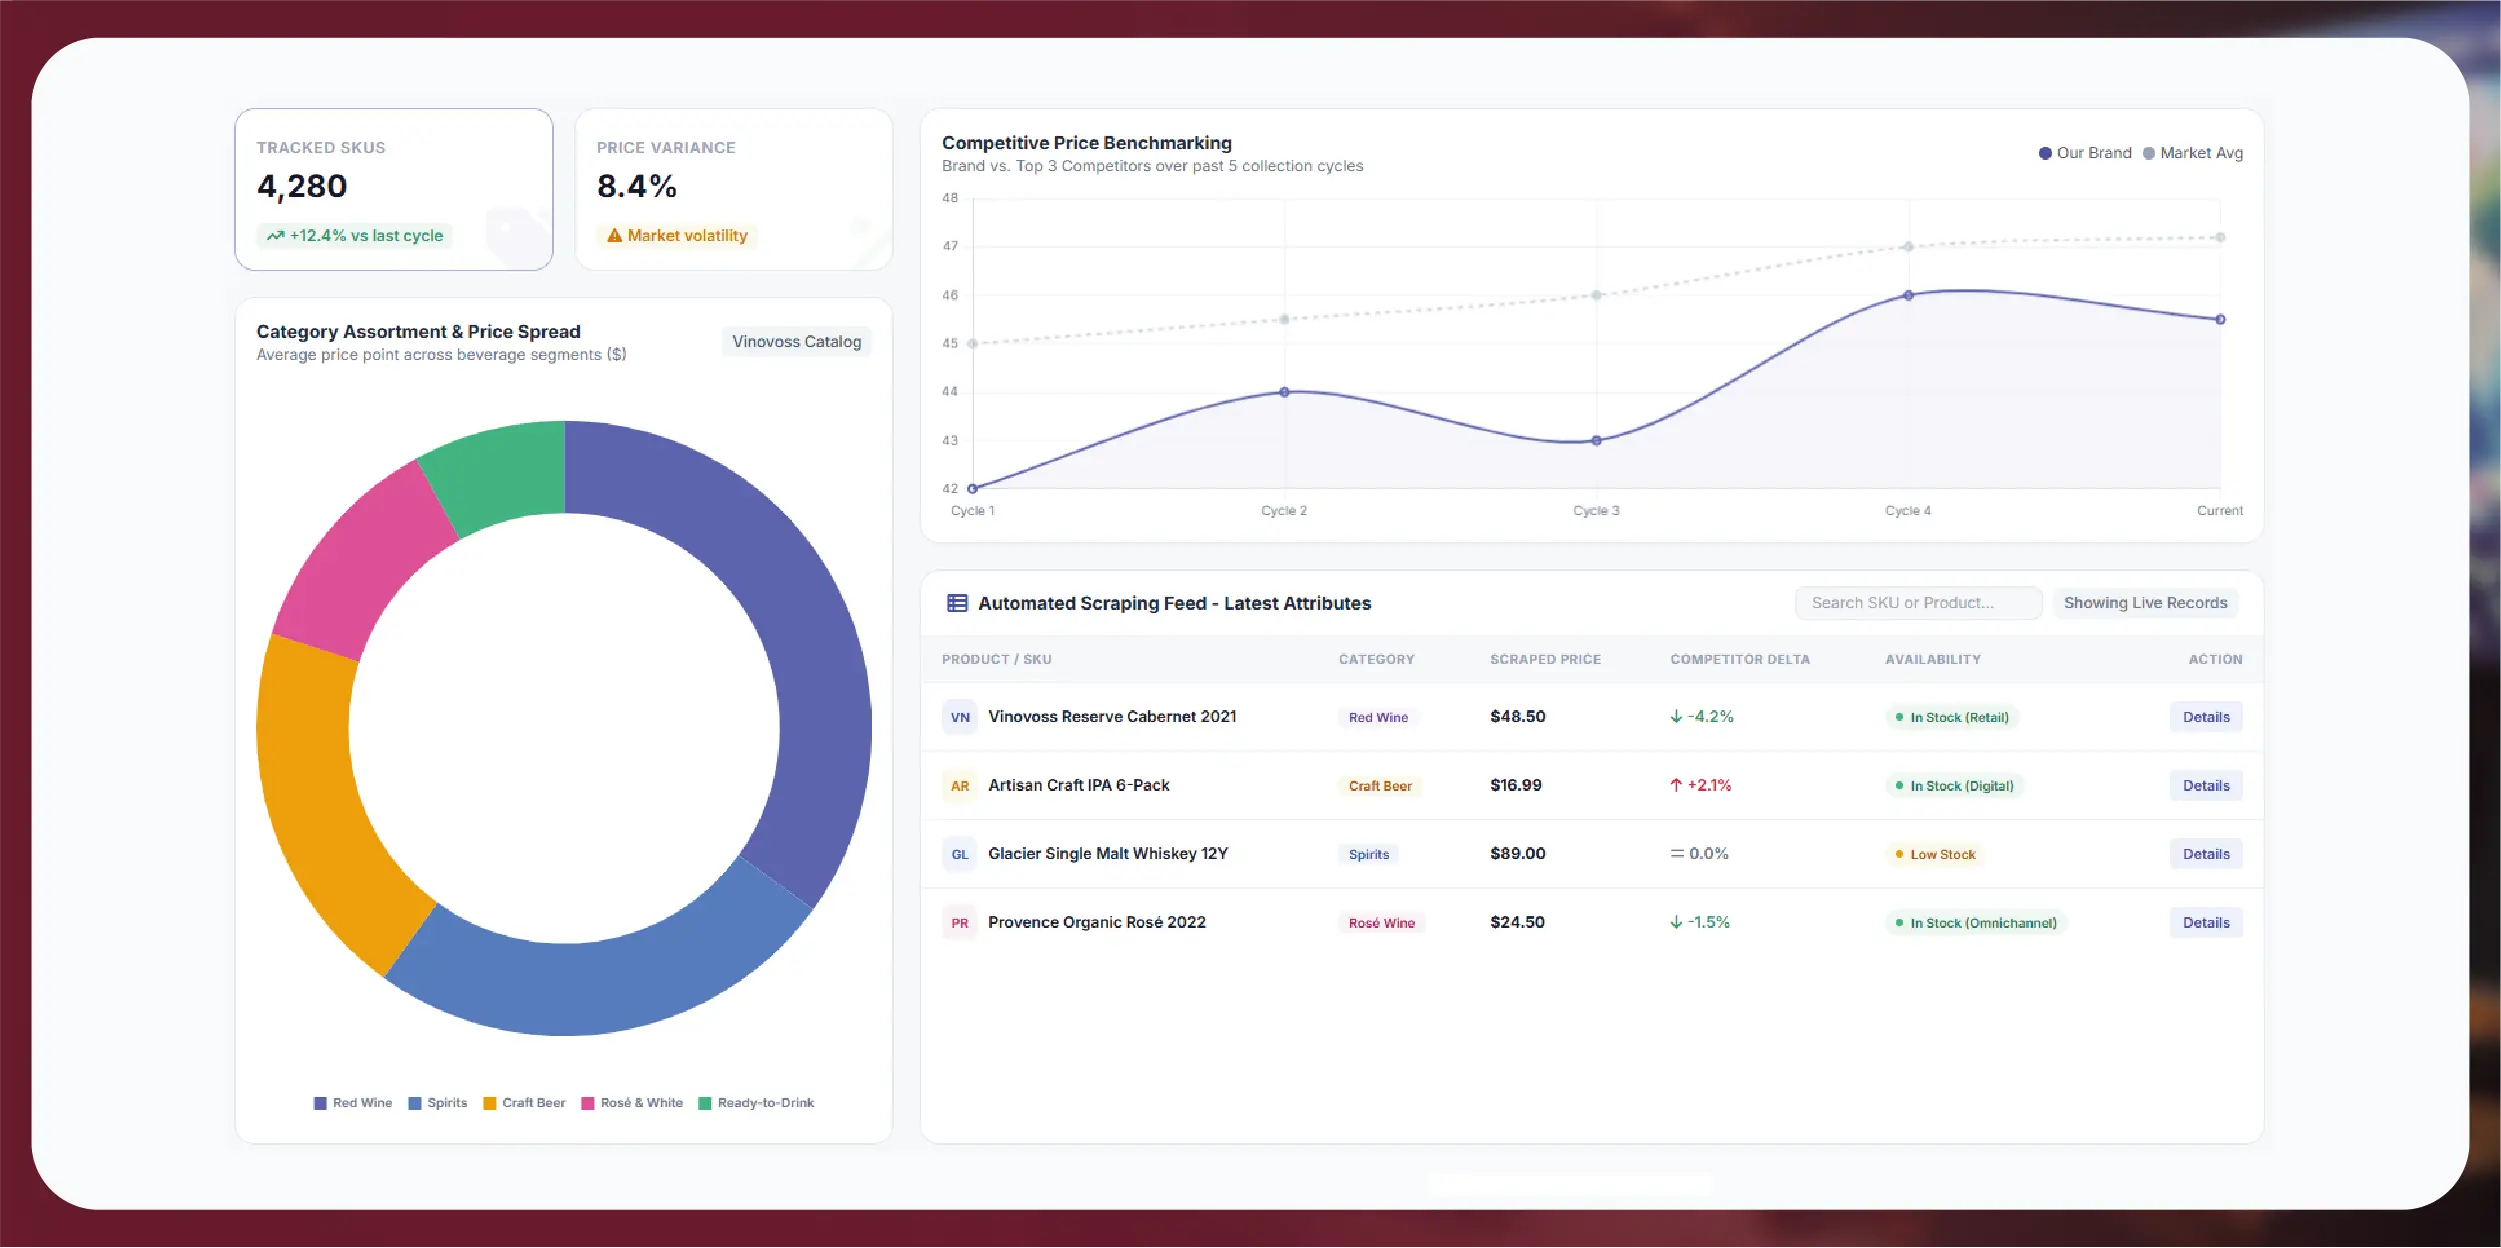The image size is (2501, 1248).
Task: Click the AR product avatar badge
Action: coord(960,786)
